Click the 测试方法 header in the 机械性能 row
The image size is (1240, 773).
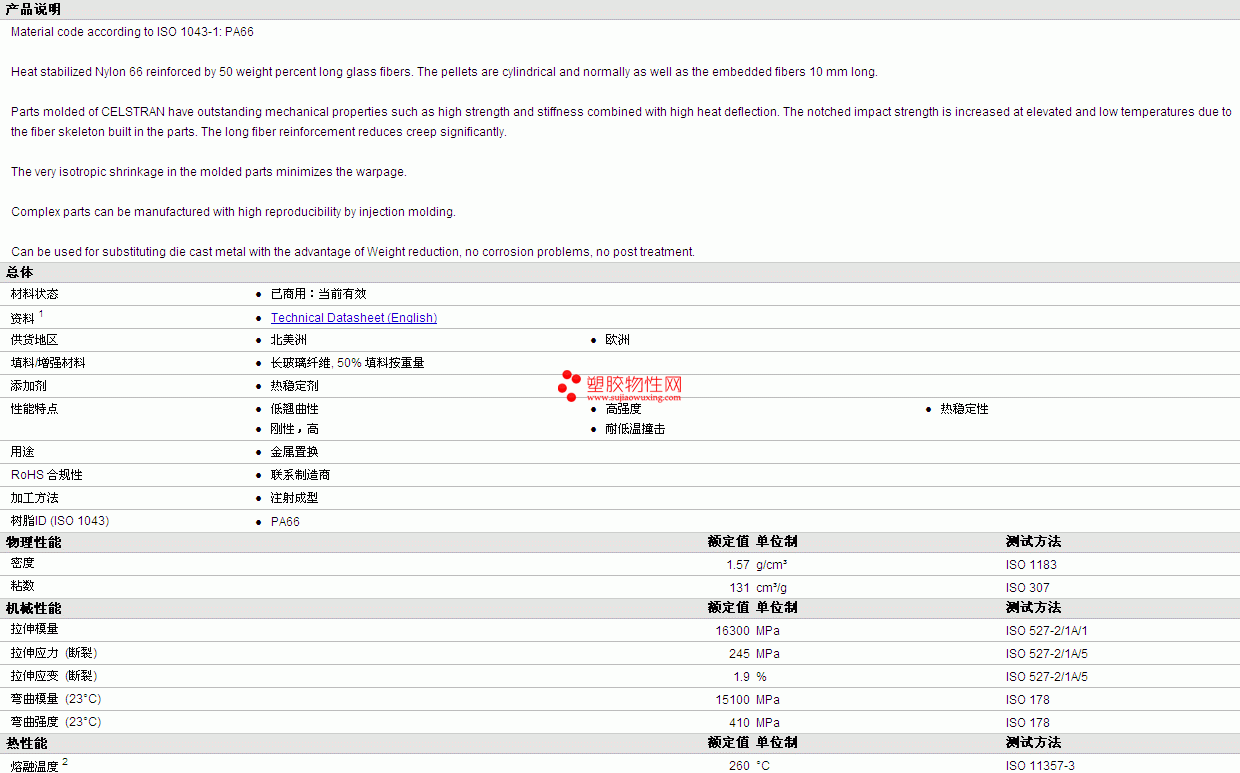[x=1033, y=608]
